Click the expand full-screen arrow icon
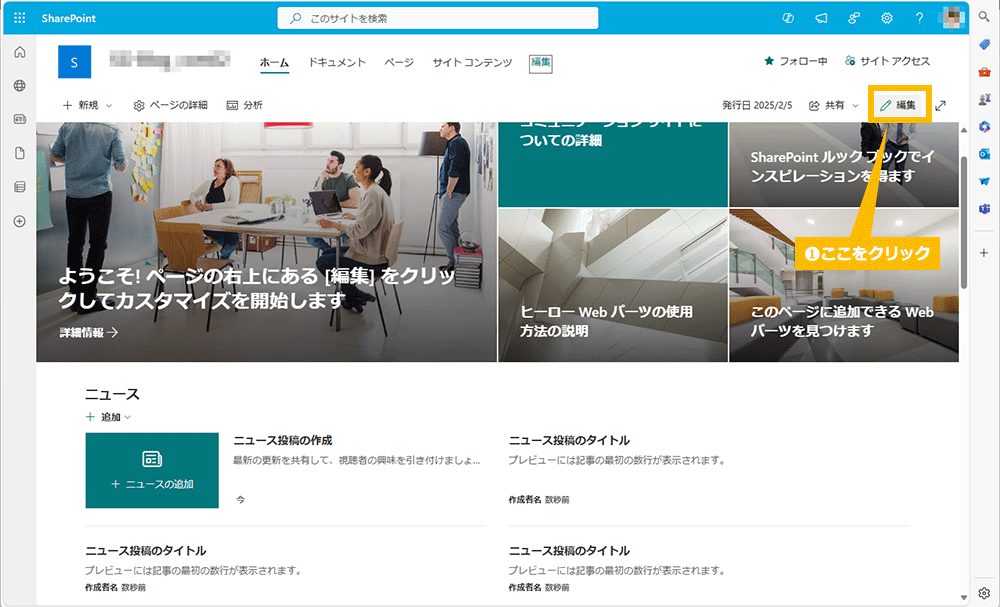Screen dimensions: 1000x607 pos(941,106)
